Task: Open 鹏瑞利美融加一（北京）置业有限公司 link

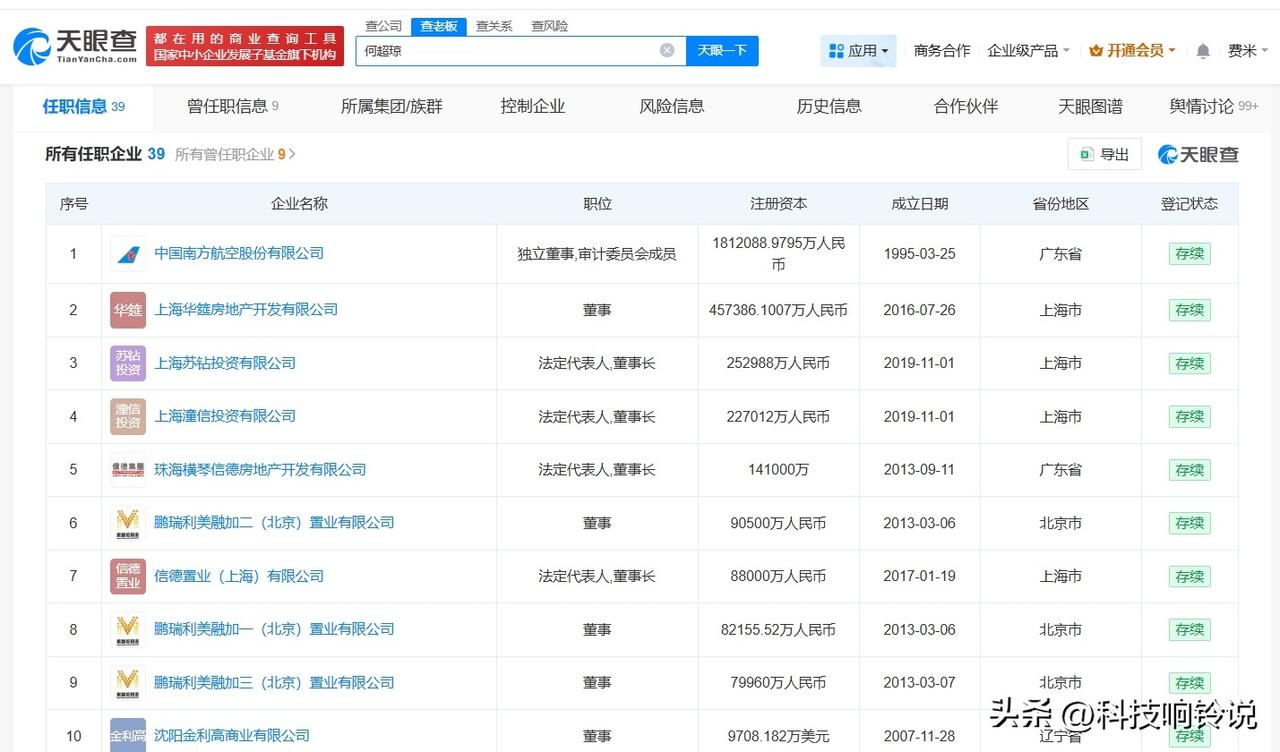Action: [x=274, y=629]
